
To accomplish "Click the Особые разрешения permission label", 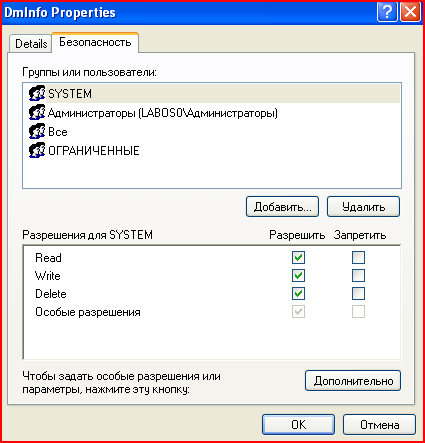I will pyautogui.click(x=88, y=312).
